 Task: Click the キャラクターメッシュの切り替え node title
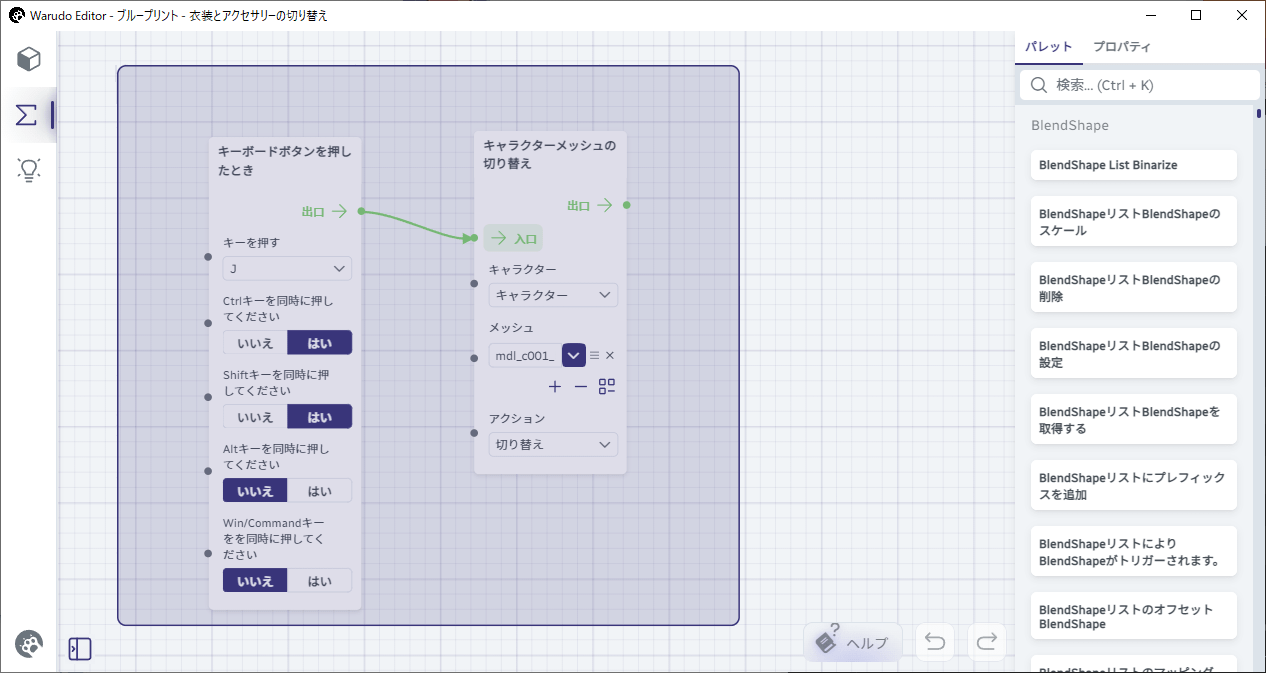point(550,154)
